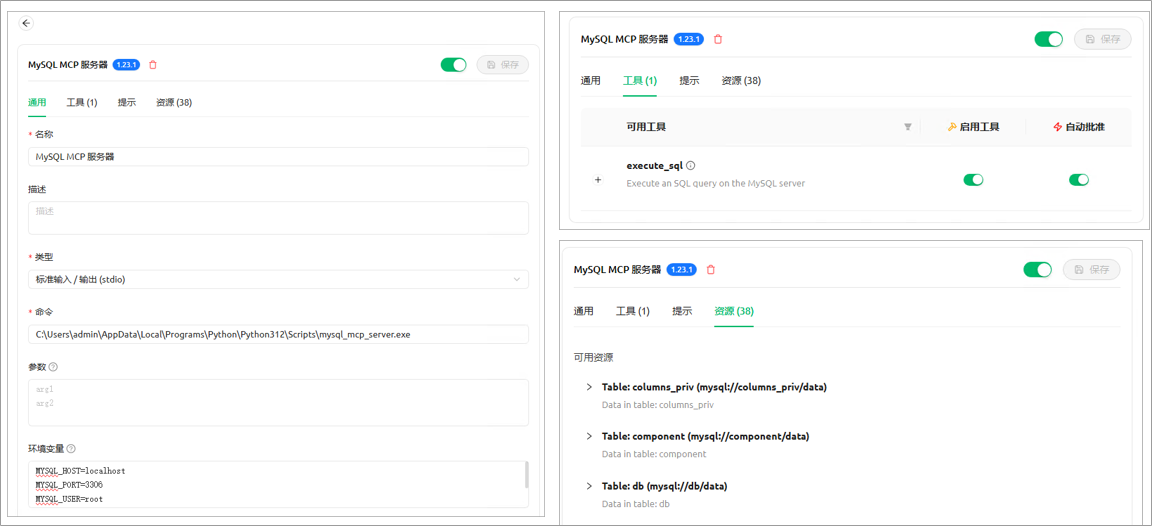The height and width of the screenshot is (526, 1152).
Task: Go back using the left arrow icon
Action: click(26, 24)
